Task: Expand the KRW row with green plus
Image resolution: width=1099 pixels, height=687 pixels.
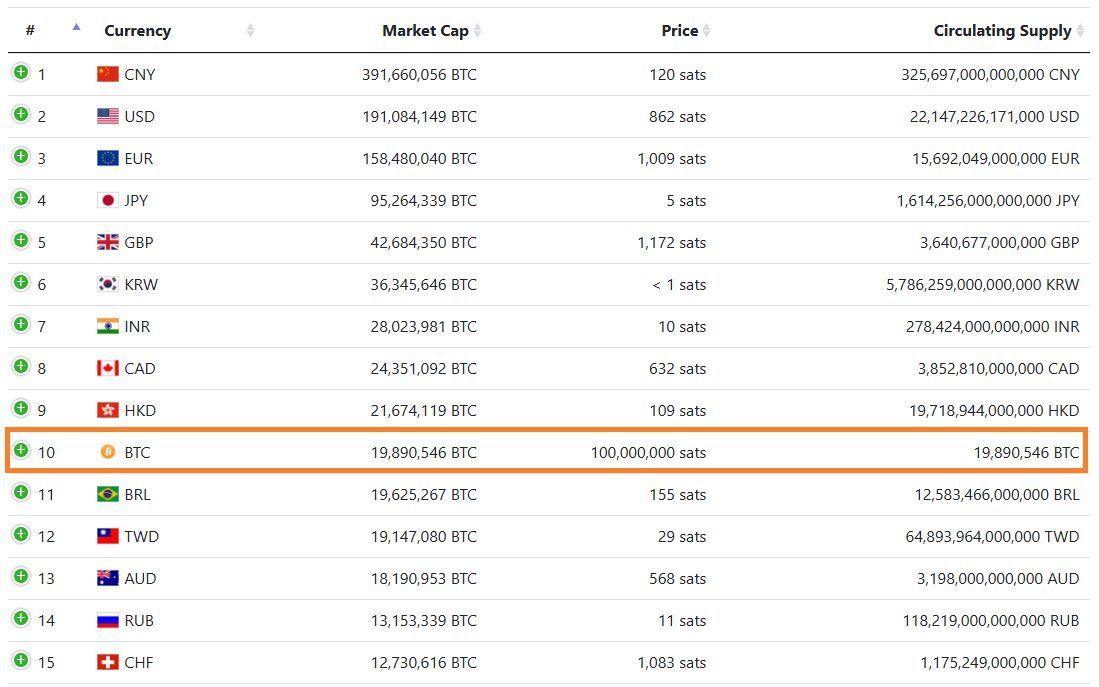Action: pyautogui.click(x=21, y=283)
